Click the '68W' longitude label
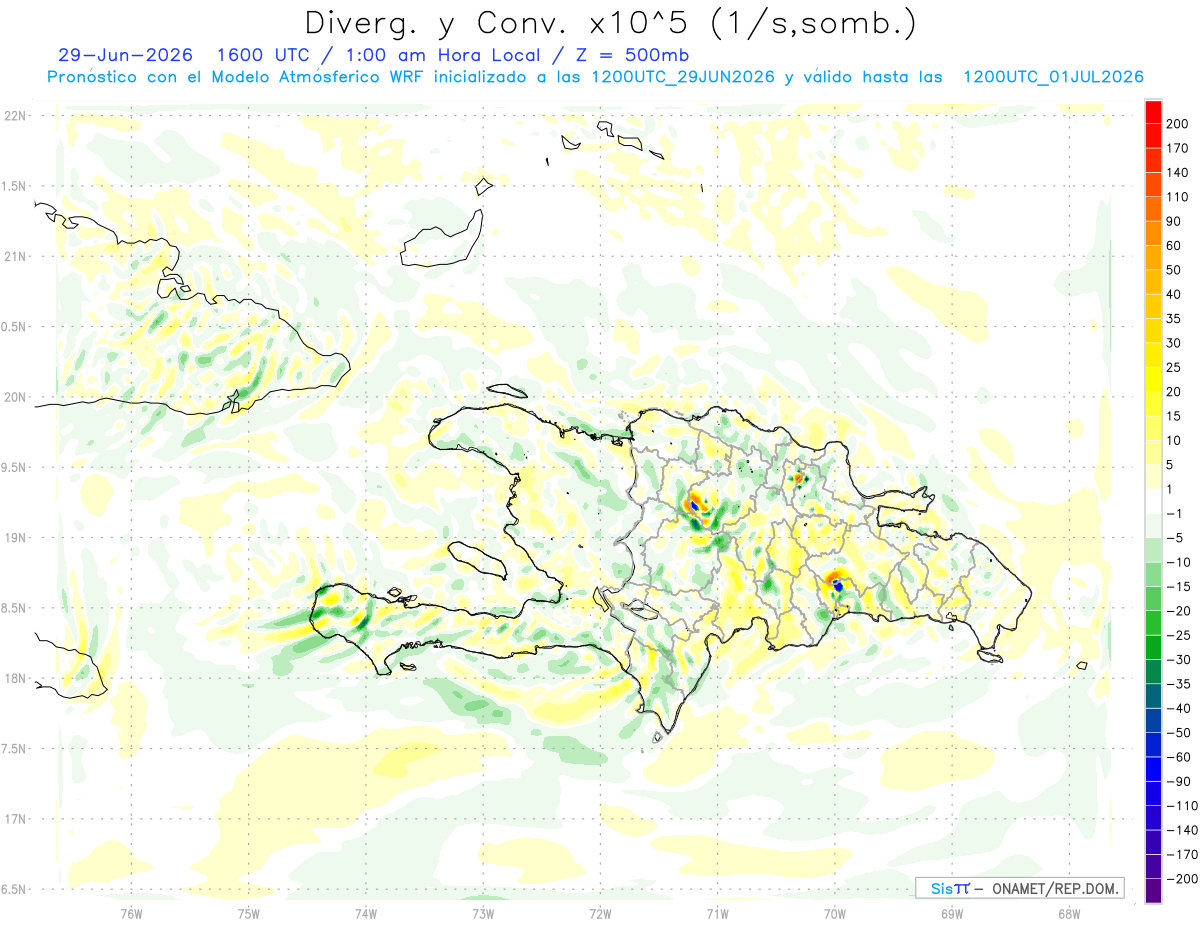 click(x=1069, y=913)
